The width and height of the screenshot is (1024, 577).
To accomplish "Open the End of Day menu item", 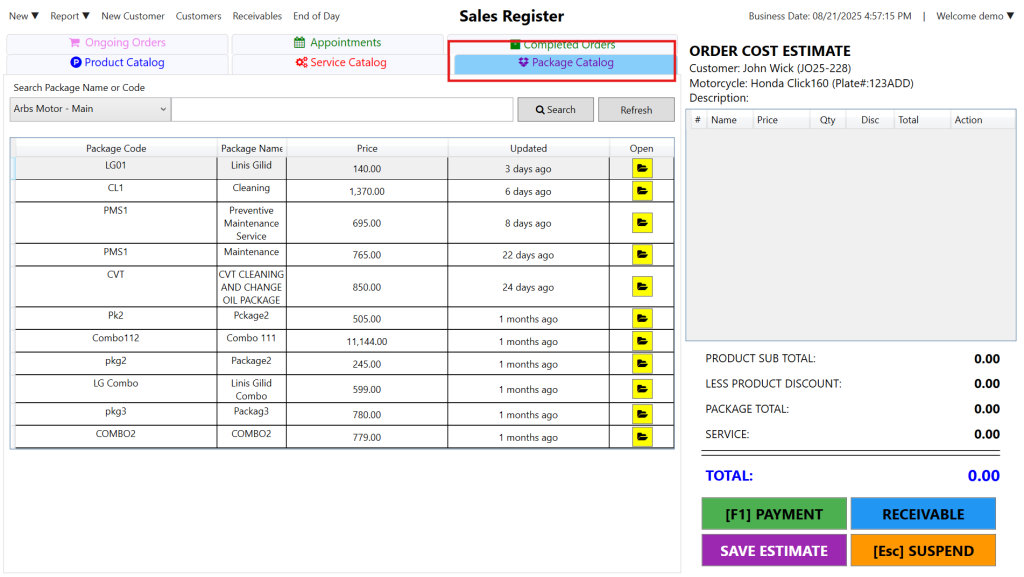I will tap(316, 16).
